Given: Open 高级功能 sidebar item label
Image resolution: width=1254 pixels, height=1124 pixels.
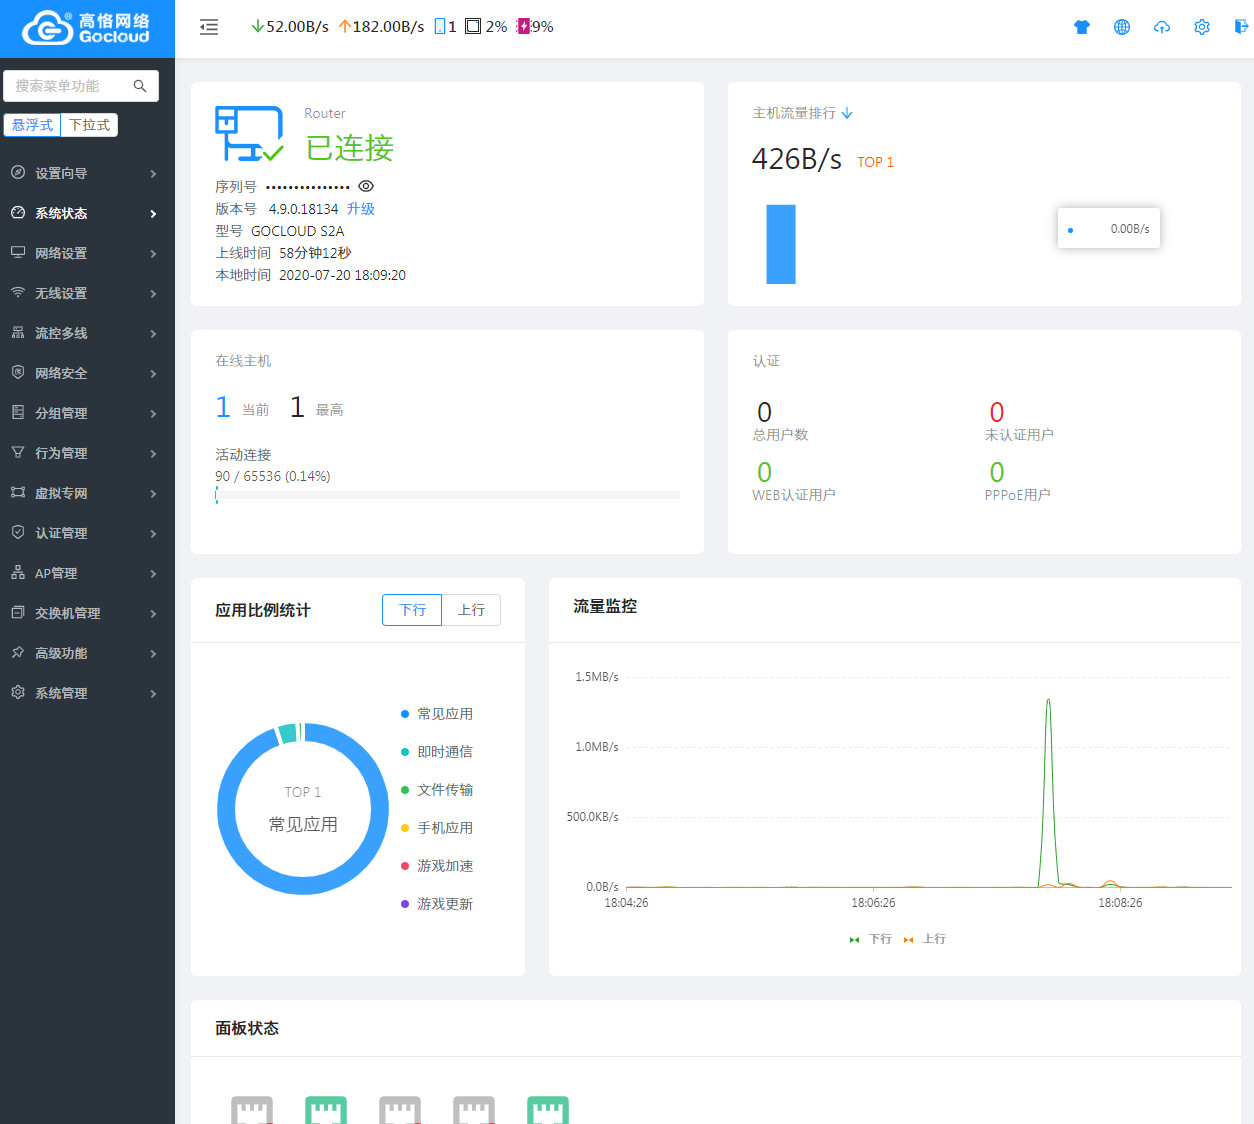Looking at the screenshot, I should click(x=61, y=653).
